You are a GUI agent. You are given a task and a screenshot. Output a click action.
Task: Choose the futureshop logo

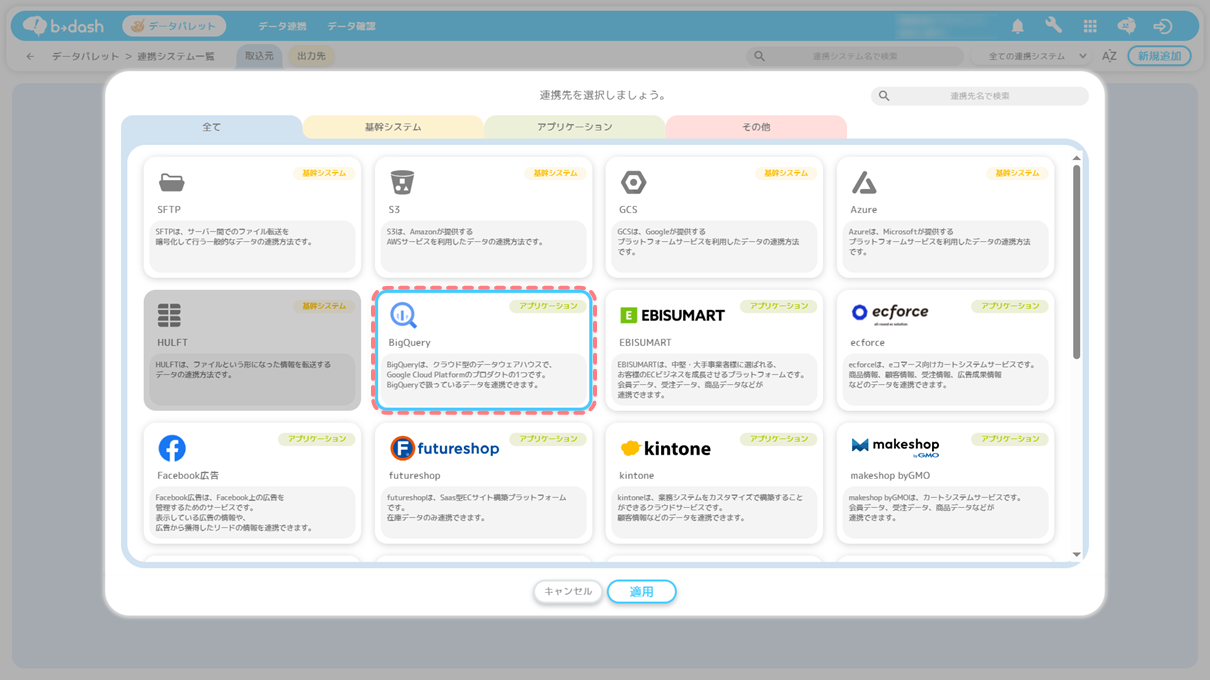pos(444,448)
